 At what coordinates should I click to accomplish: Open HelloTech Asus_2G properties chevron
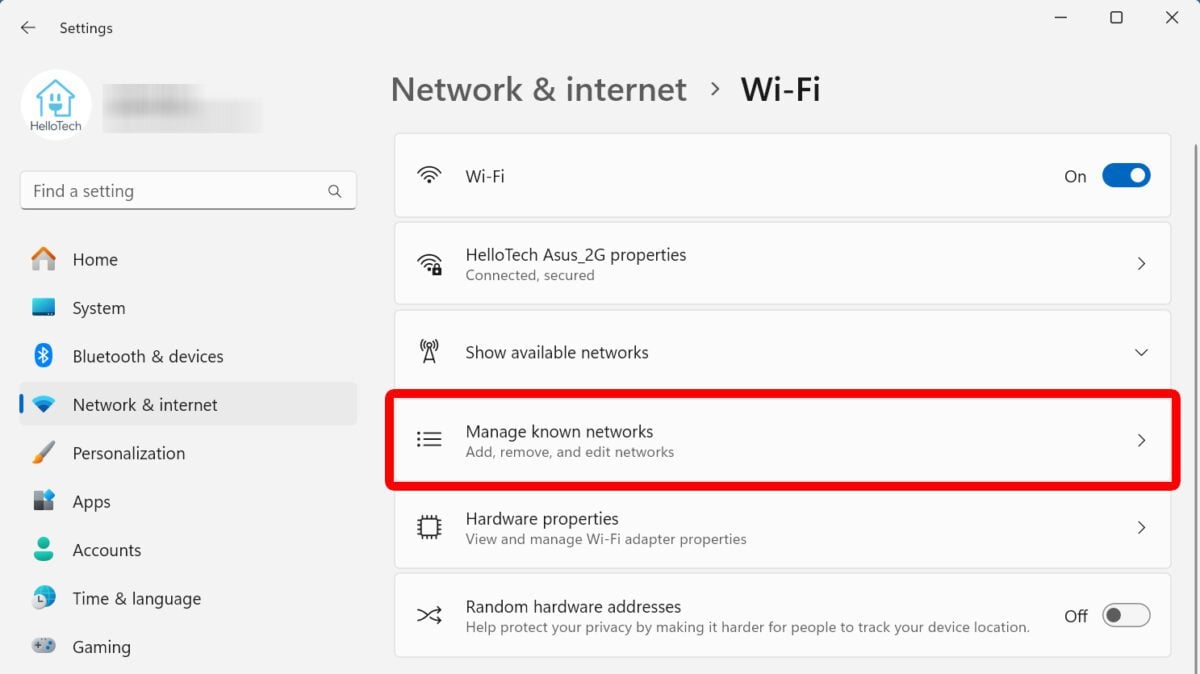(1141, 264)
